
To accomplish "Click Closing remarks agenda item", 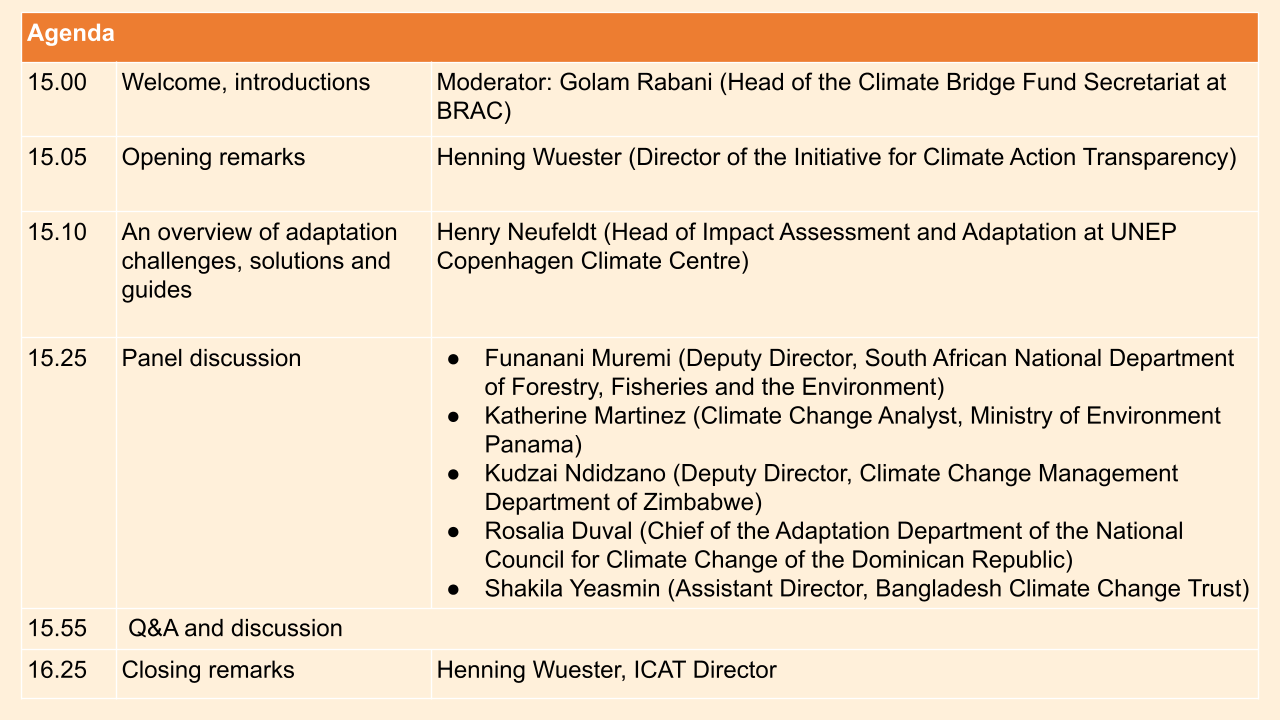I will point(208,670).
